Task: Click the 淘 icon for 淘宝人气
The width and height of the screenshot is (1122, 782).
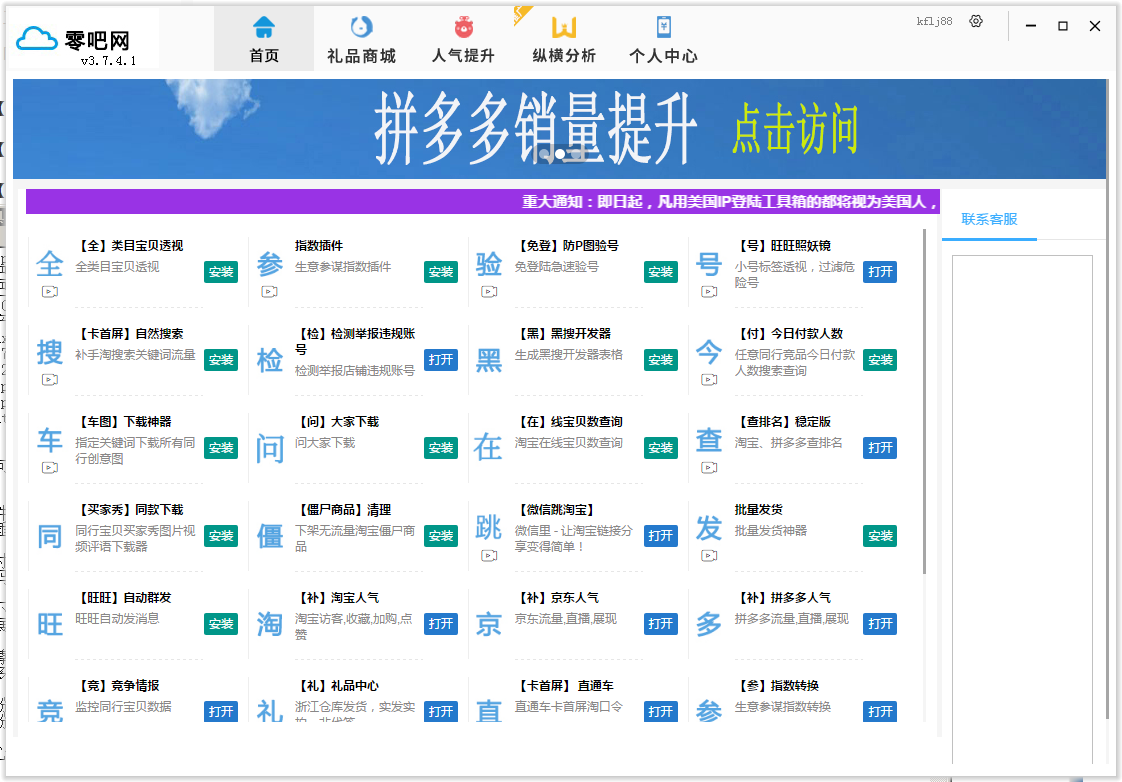Action: click(x=270, y=624)
